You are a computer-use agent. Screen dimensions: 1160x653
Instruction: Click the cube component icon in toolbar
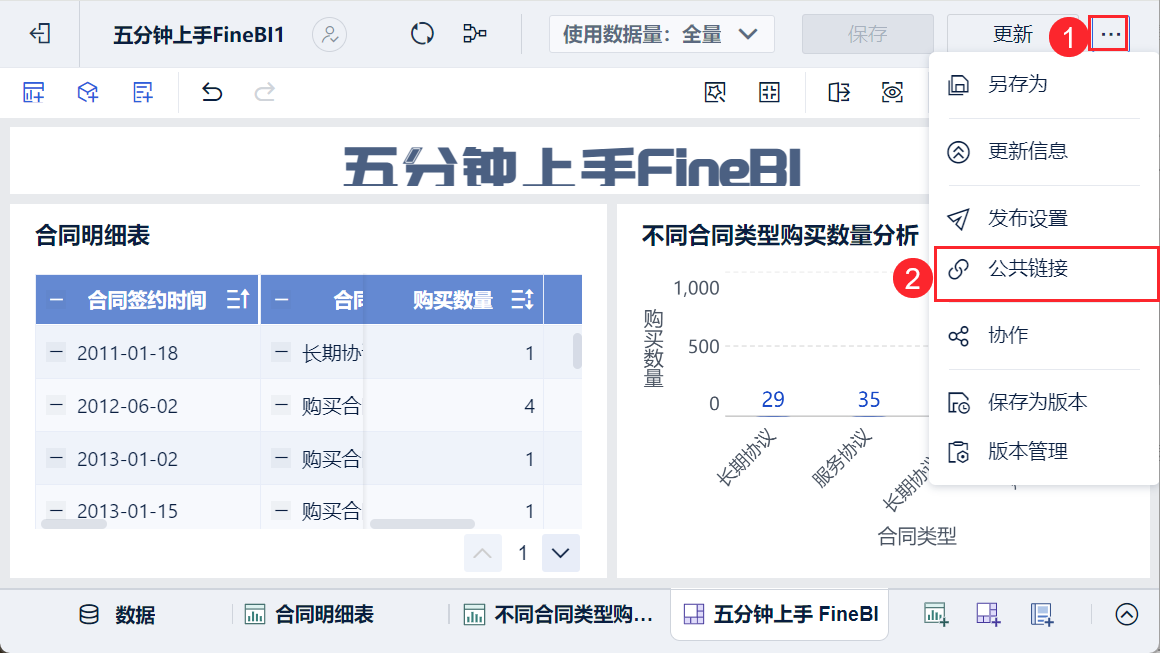point(87,92)
